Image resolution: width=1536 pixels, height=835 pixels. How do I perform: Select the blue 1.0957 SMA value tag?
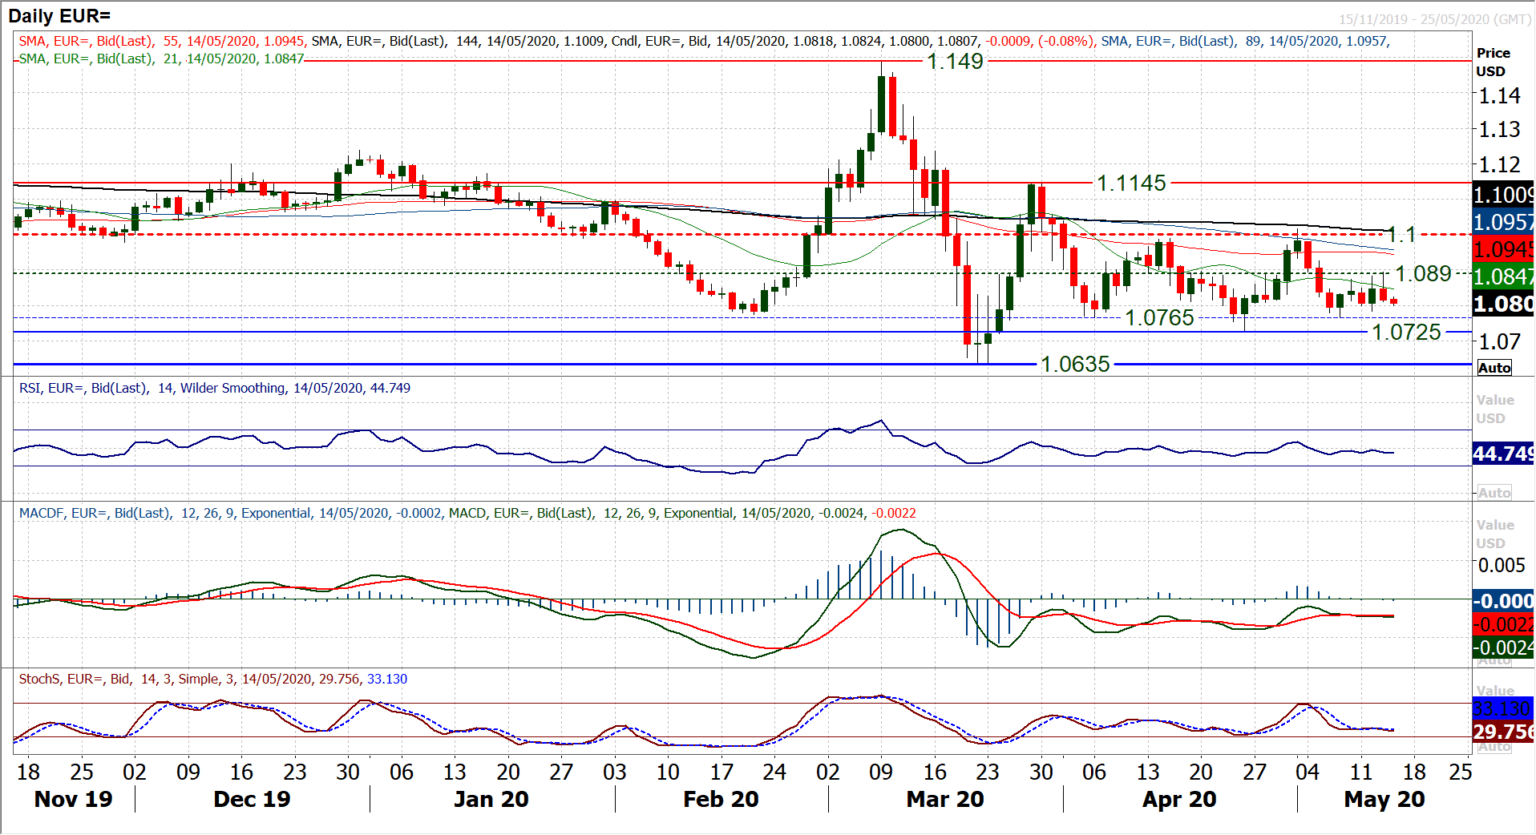[1503, 222]
